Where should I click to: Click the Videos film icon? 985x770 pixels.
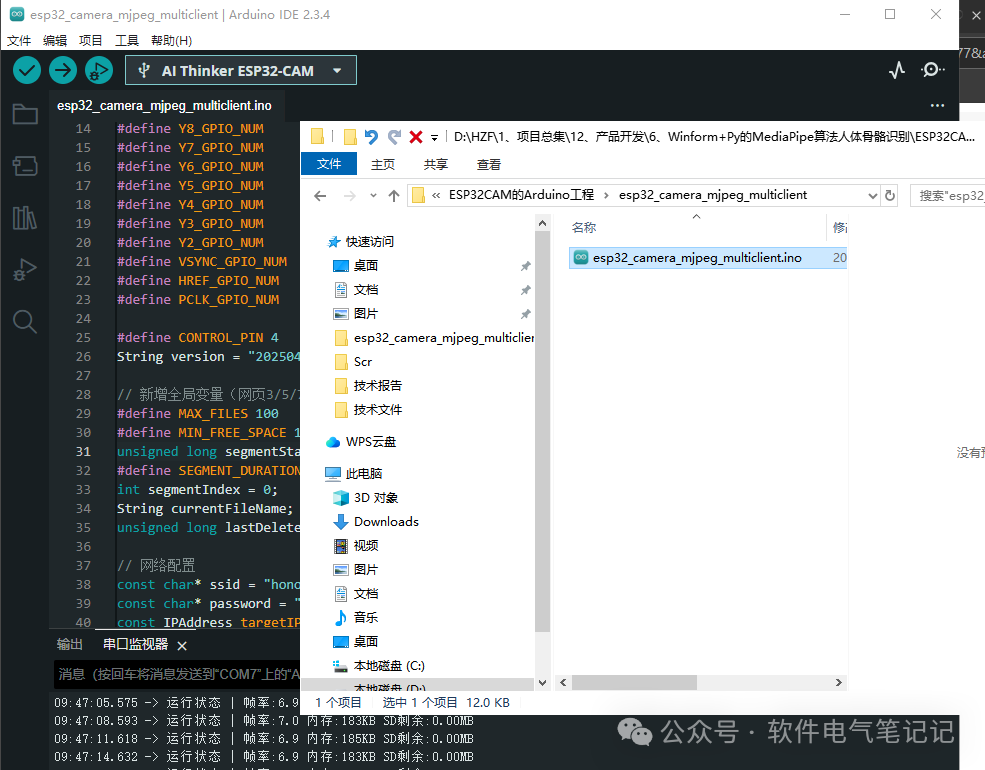click(340, 546)
